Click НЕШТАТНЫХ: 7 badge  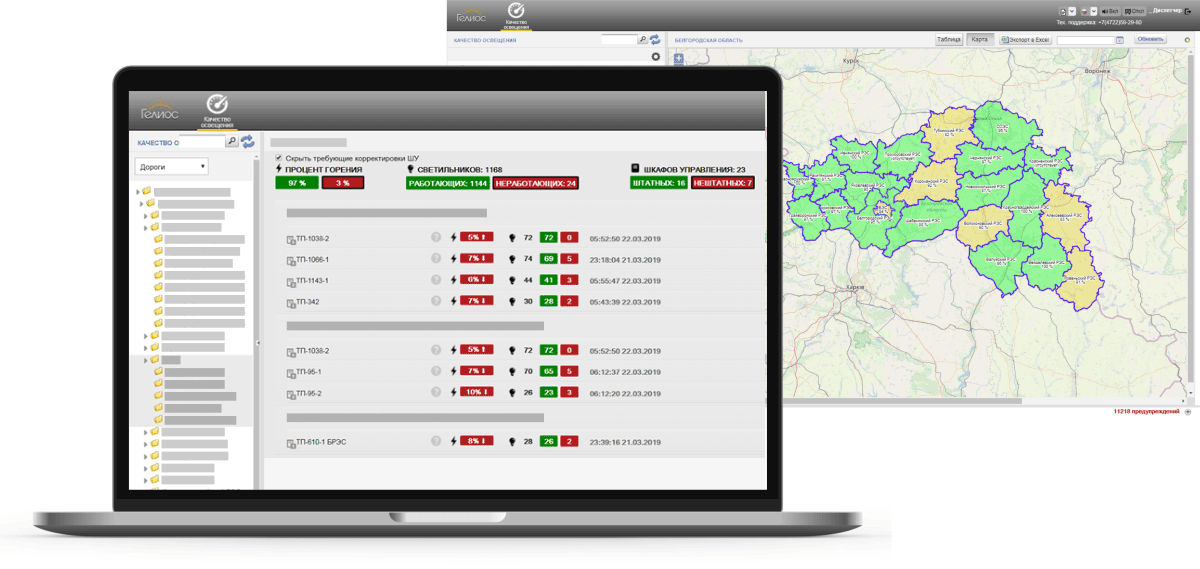[723, 183]
